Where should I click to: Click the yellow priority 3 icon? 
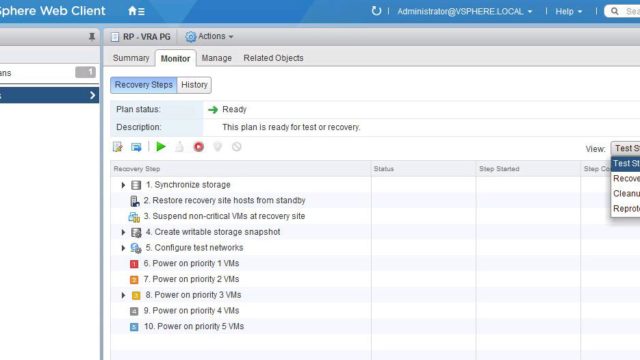click(136, 296)
